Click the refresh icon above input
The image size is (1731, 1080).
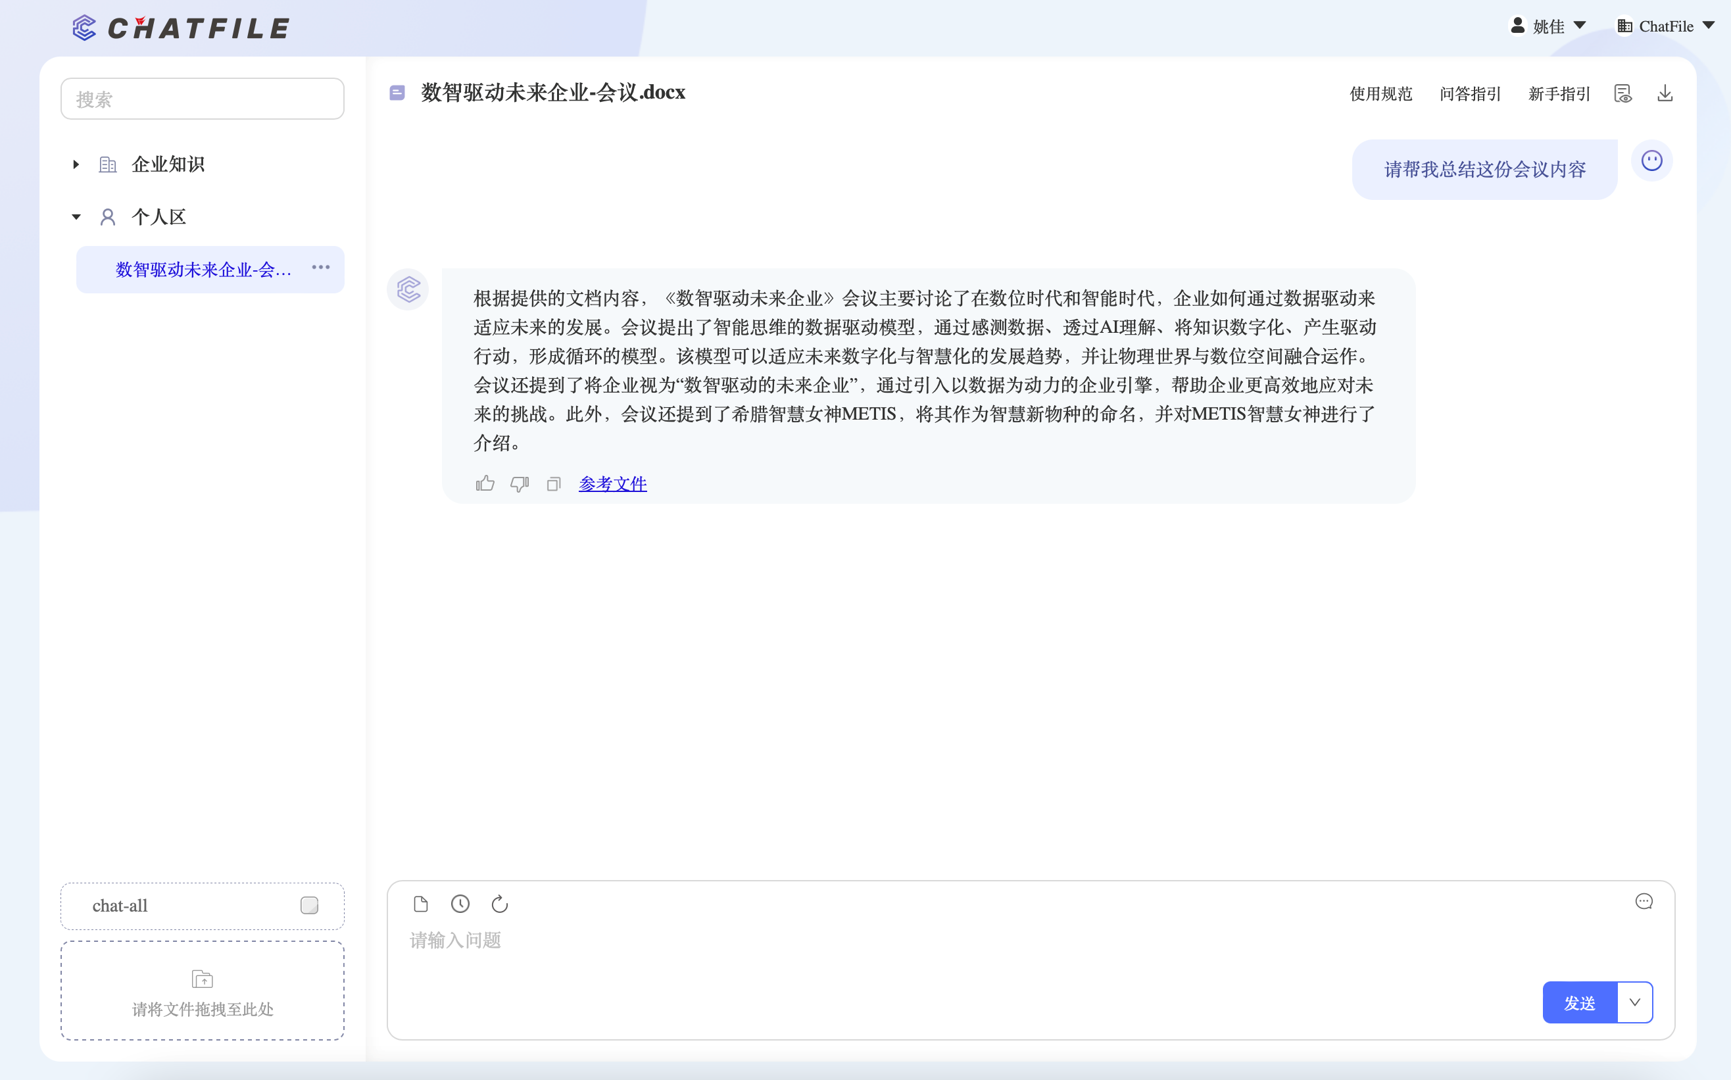499,904
